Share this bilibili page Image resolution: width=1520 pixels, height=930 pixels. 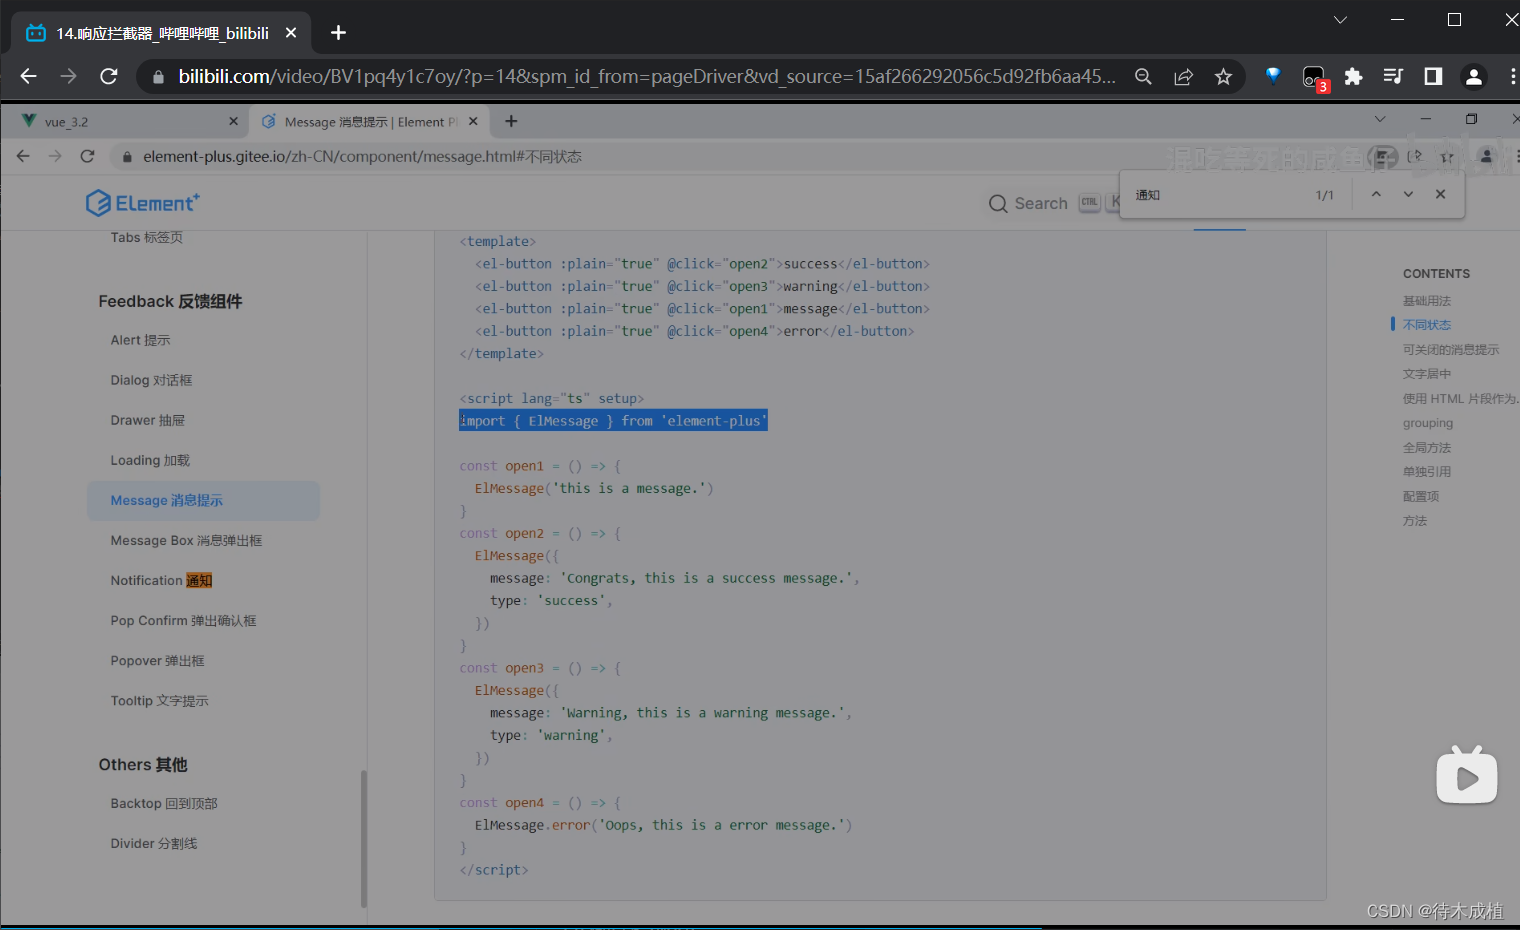point(1183,76)
